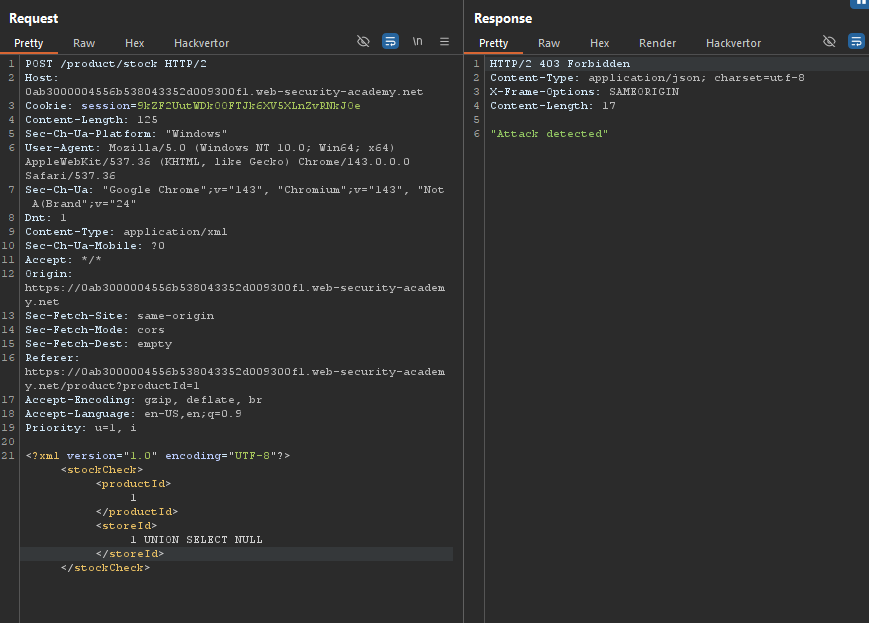The height and width of the screenshot is (623, 869).
Task: Click the Accept: */* header
Action: click(63, 260)
